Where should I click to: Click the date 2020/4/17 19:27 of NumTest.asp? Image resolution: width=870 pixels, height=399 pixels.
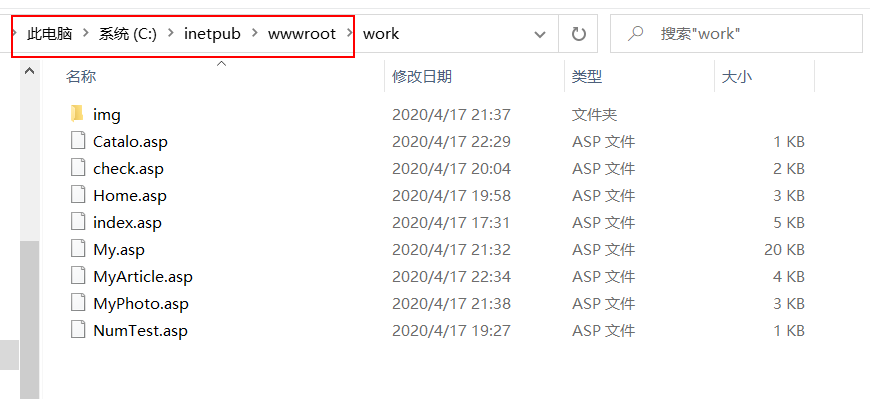tap(451, 331)
